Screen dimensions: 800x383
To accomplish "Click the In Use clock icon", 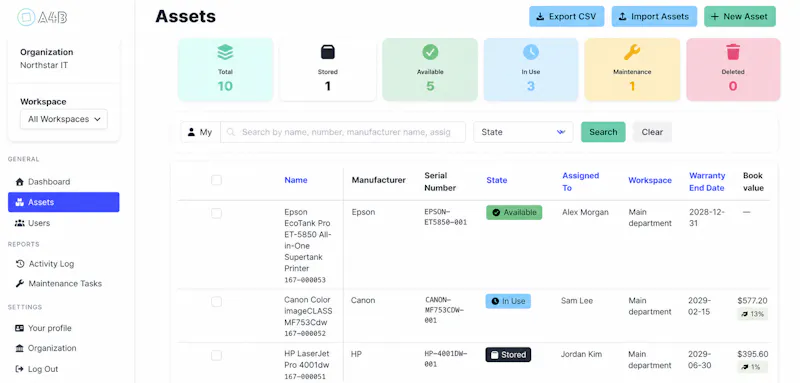I will pos(531,52).
